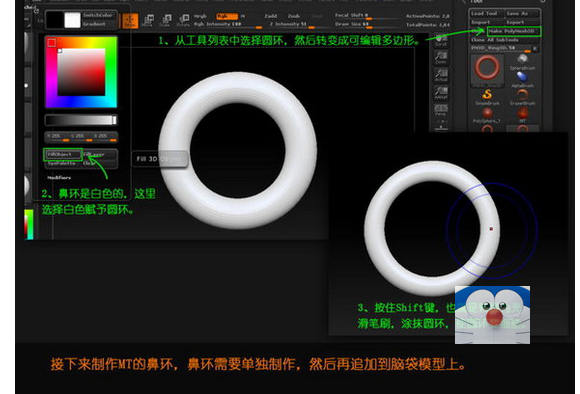The image size is (580, 394).
Task: Adjust the R 255 red slider
Action: pos(57,137)
